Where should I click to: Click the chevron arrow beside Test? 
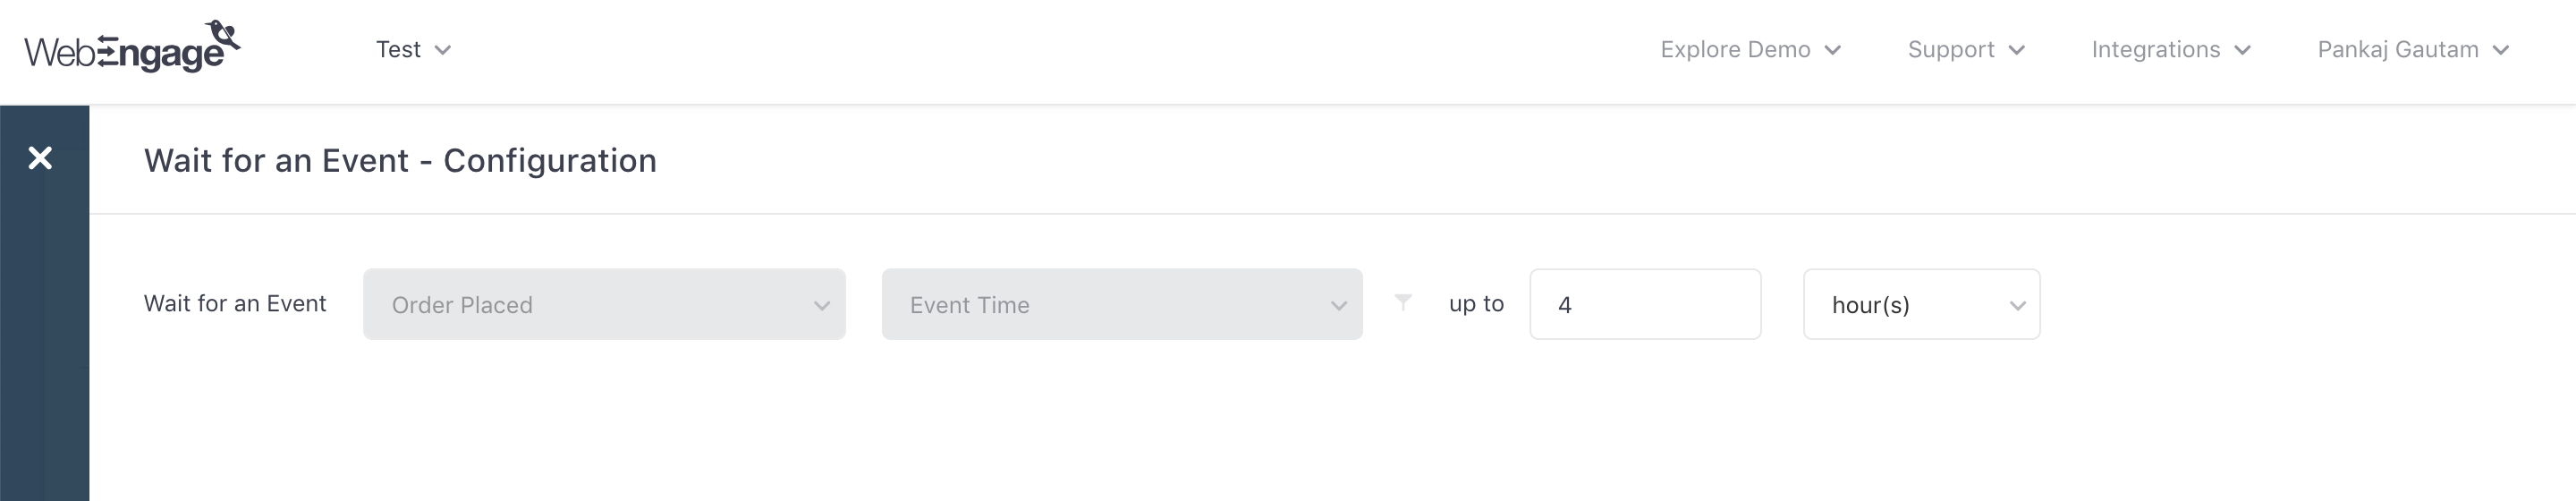click(443, 50)
